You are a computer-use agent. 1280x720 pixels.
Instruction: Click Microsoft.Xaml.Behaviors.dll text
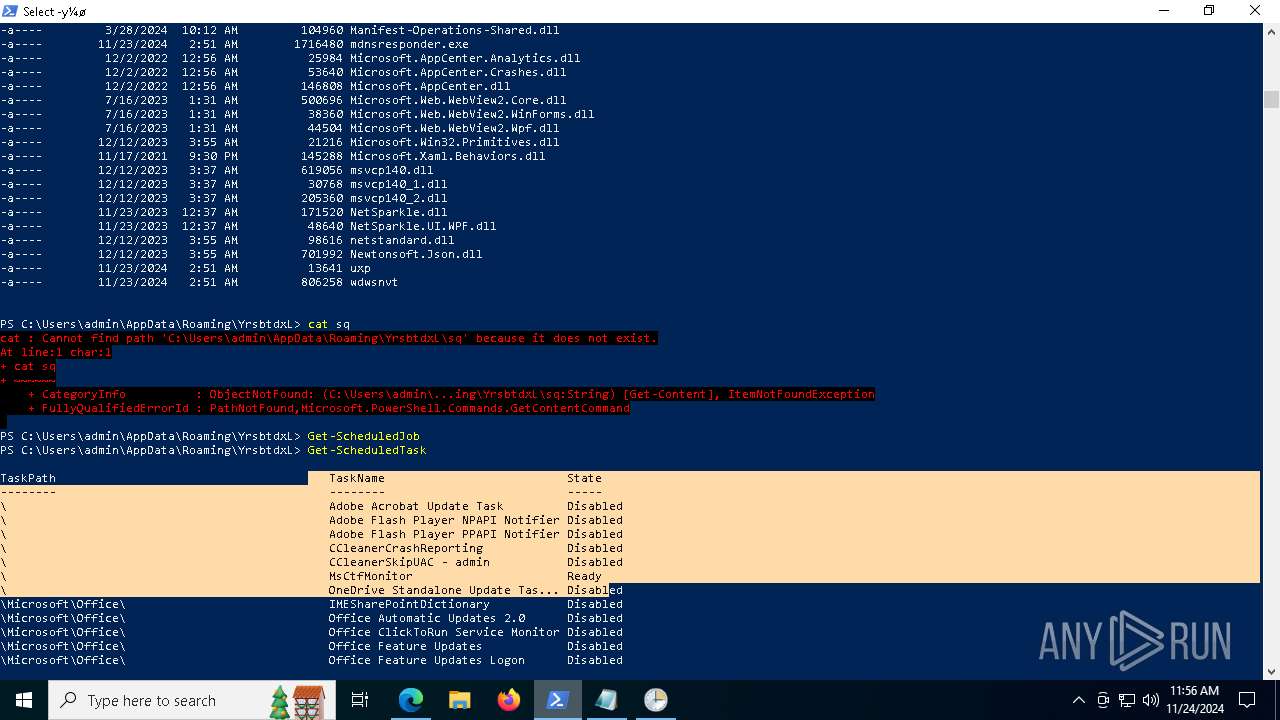(447, 156)
